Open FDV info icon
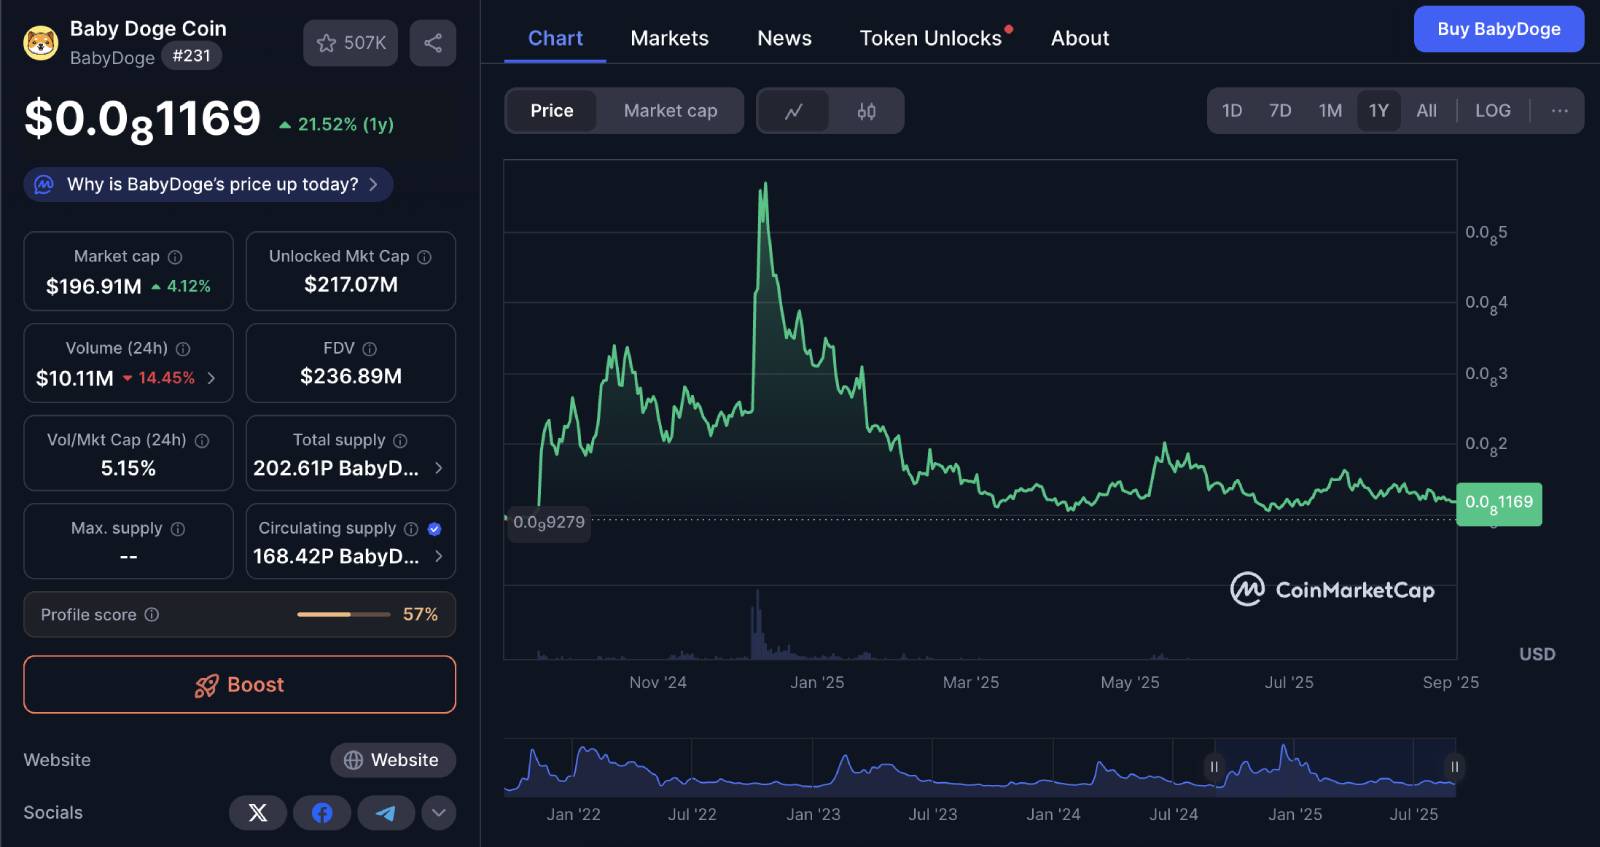 pyautogui.click(x=370, y=349)
